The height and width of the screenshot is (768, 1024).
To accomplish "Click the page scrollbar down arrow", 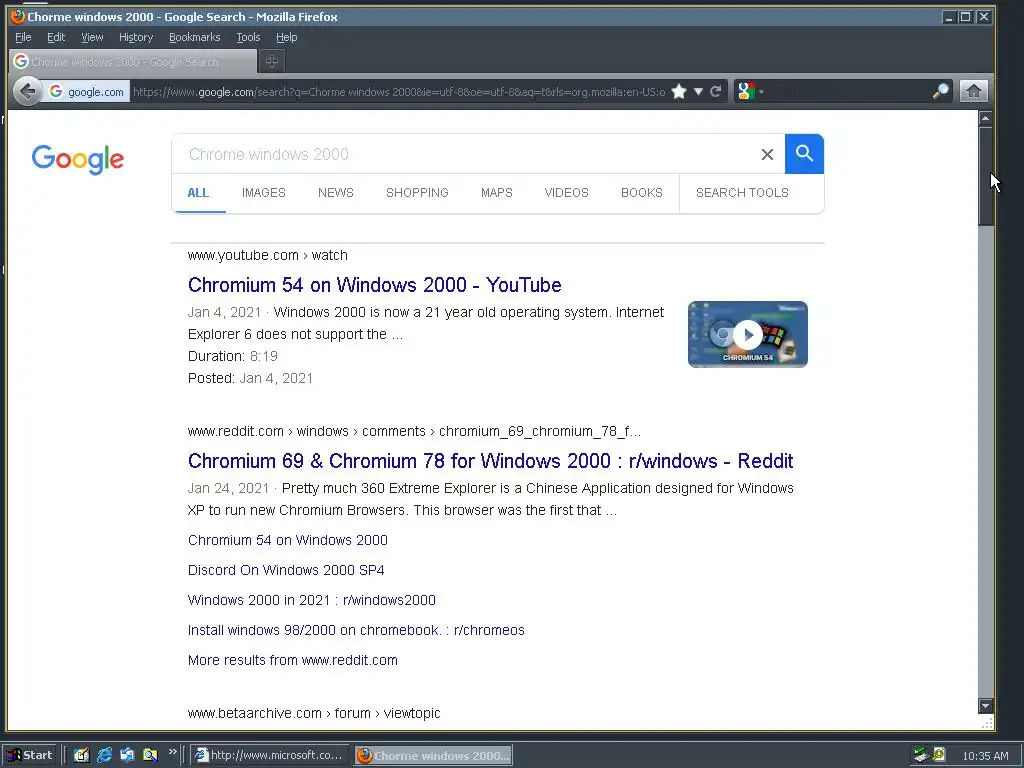I will click(985, 706).
